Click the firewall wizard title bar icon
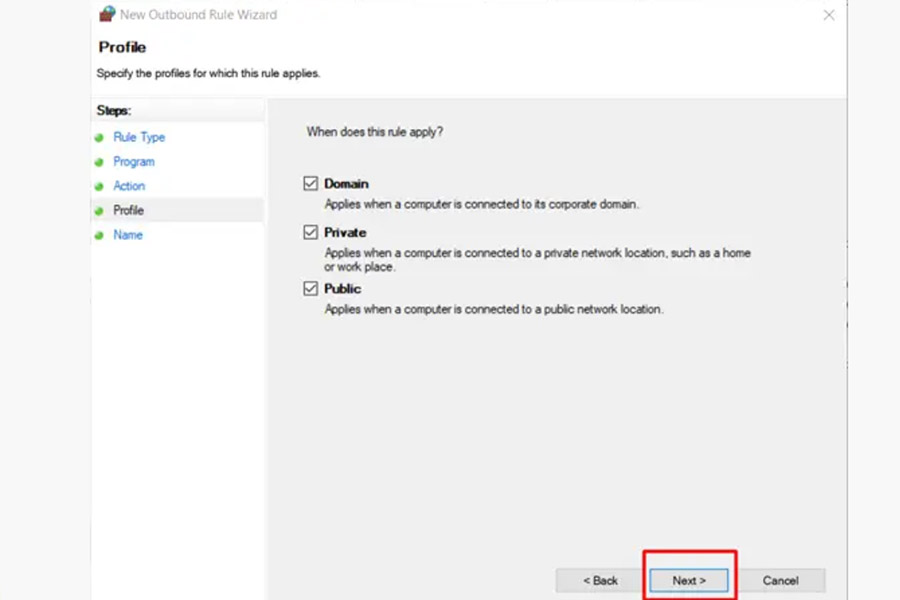The width and height of the screenshot is (900, 600). coord(107,13)
